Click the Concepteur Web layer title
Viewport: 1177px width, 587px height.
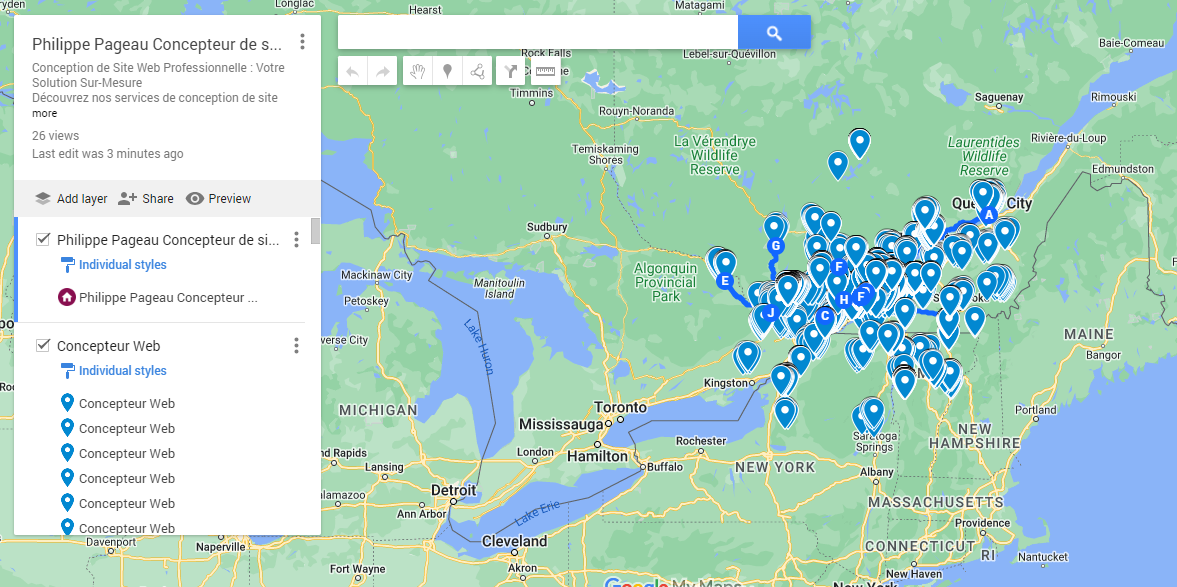108,346
